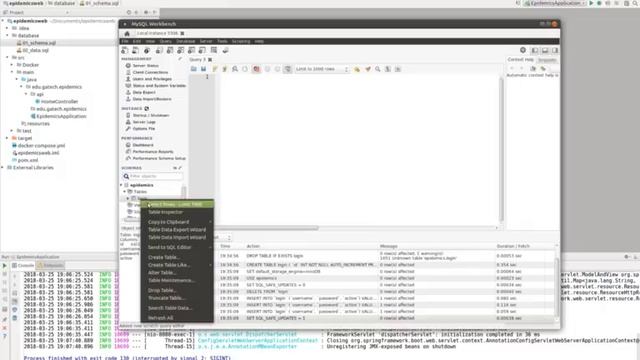Click the Filter objects search field
Viewport: 640px width, 360px height.
point(153,176)
